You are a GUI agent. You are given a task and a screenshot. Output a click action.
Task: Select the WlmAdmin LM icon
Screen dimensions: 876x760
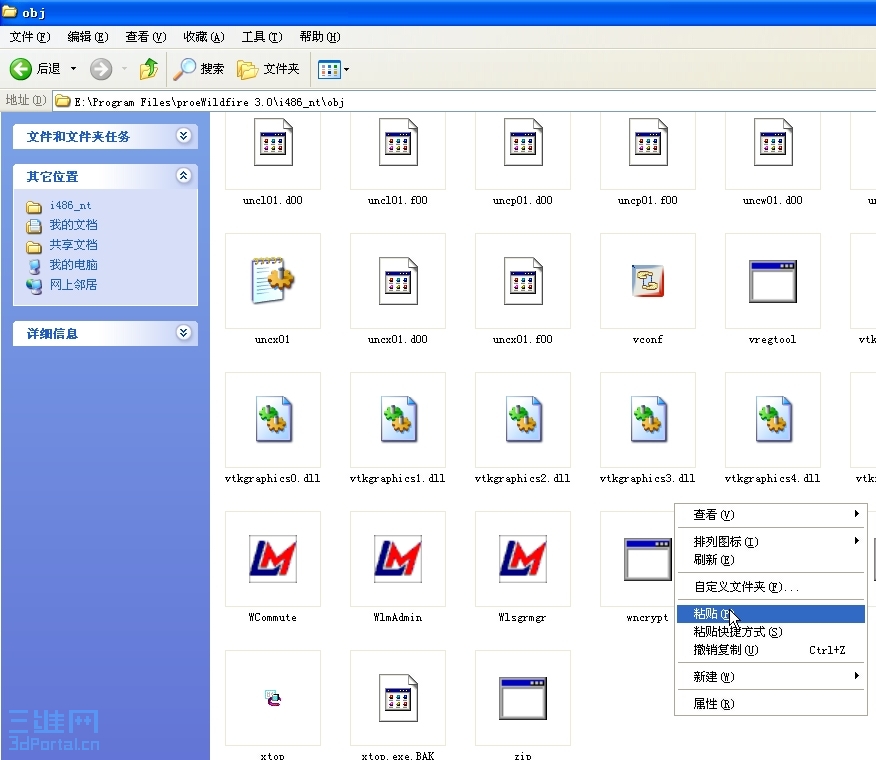point(398,559)
